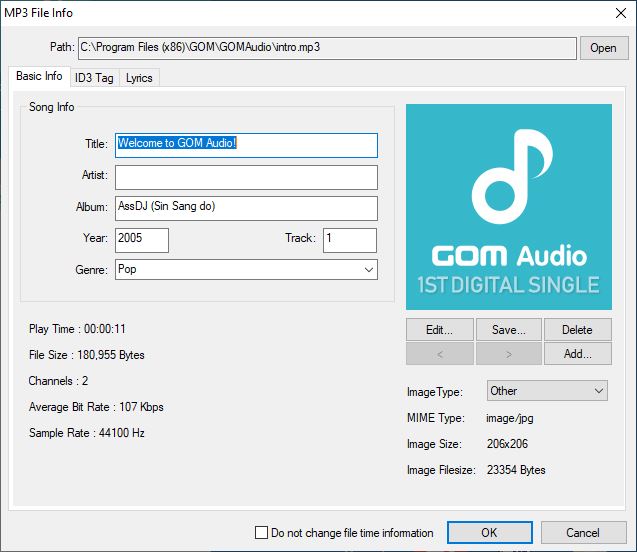Switch to the Basic Info tab

pyautogui.click(x=39, y=76)
